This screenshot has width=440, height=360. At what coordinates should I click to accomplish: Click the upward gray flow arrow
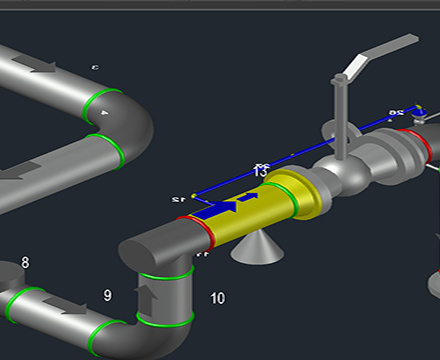point(146,301)
